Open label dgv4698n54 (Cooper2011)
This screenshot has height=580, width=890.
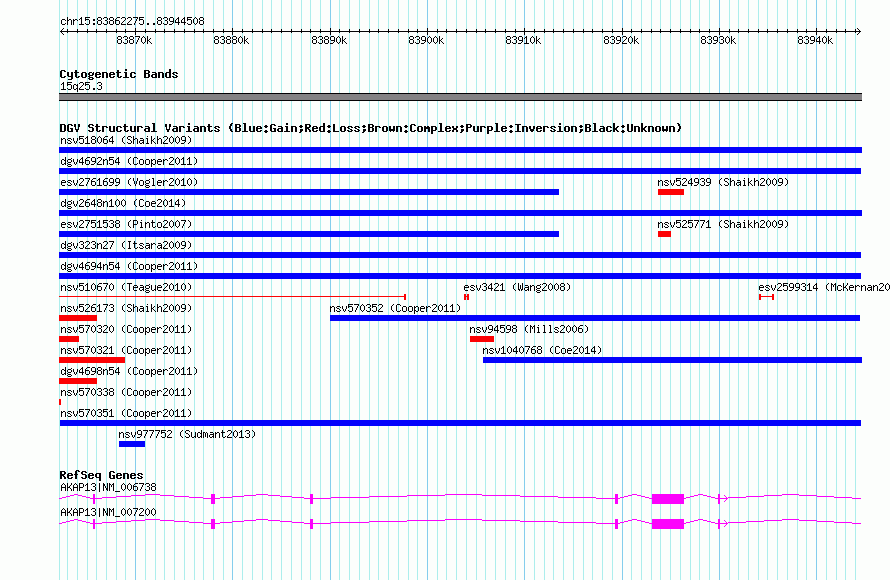129,371
